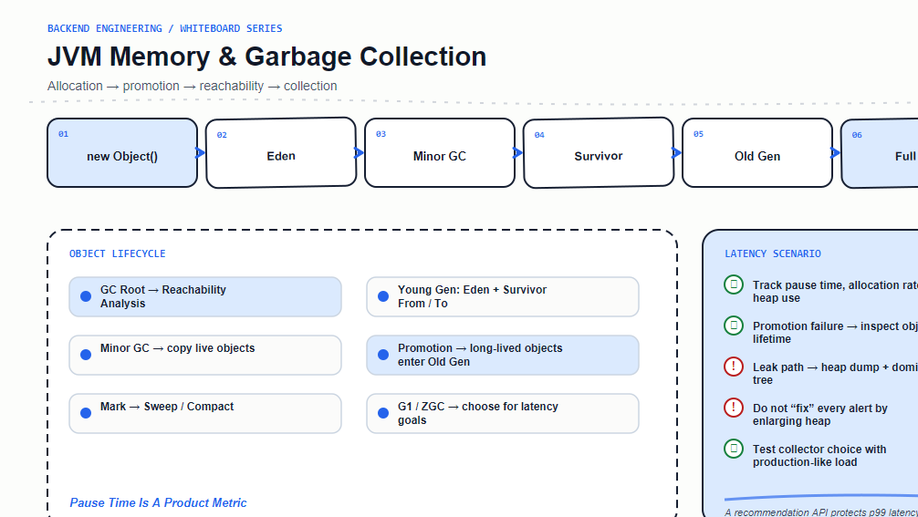Select the partially visible Full step box
This screenshot has height=517, width=918.
tap(879, 153)
